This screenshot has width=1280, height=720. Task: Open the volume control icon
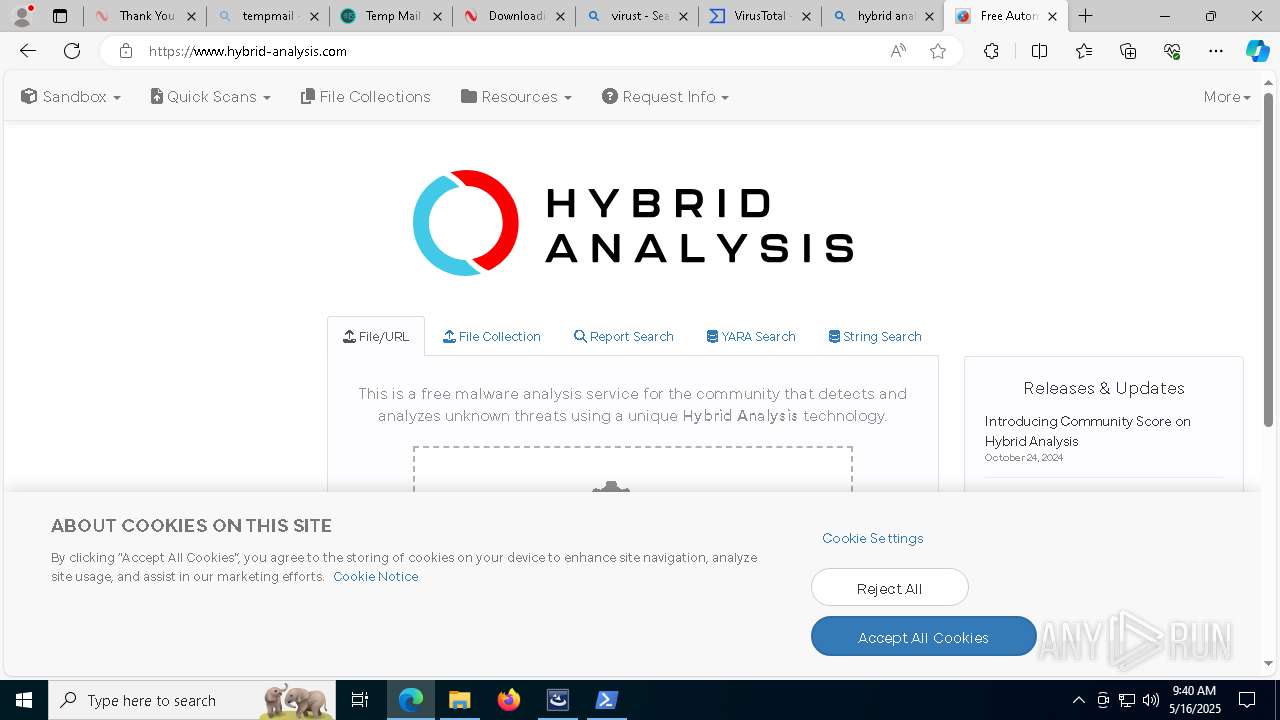pyautogui.click(x=1151, y=700)
